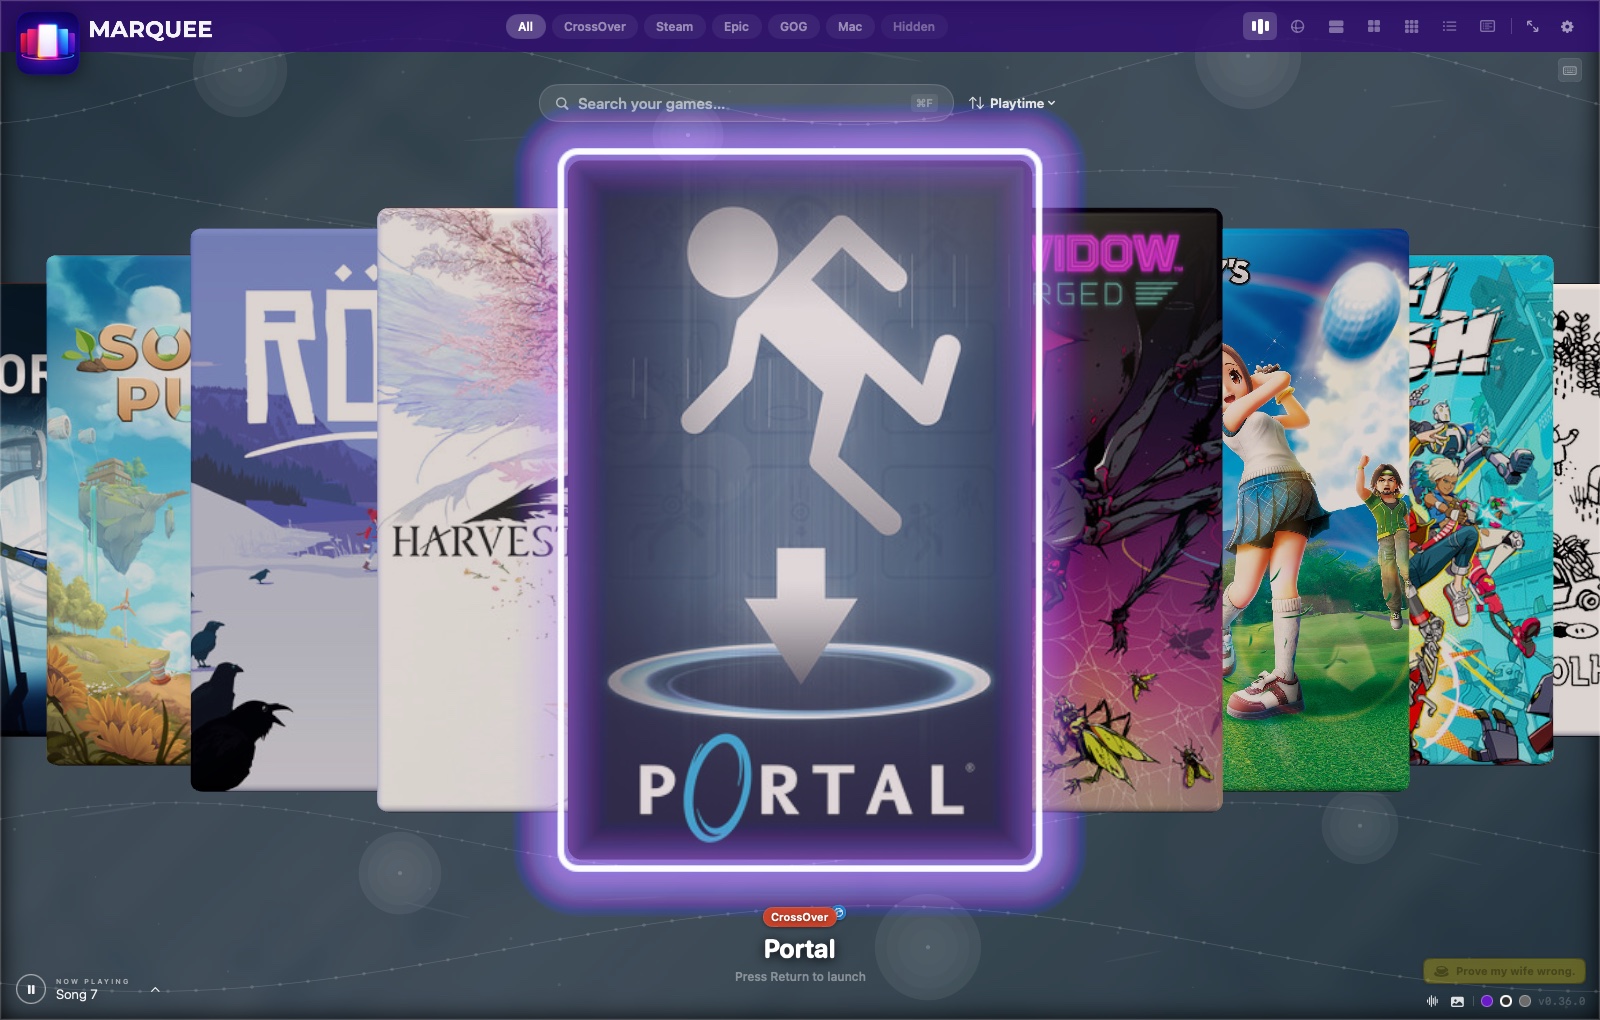
Task: Expand the music player chevron
Action: (x=155, y=990)
